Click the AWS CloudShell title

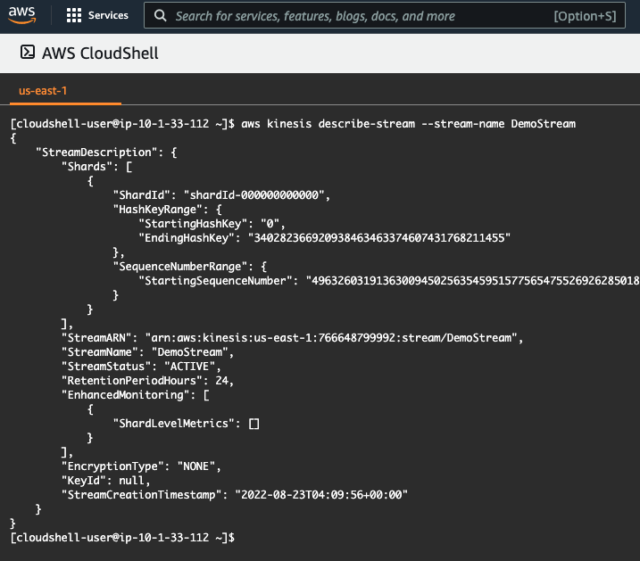(x=100, y=53)
